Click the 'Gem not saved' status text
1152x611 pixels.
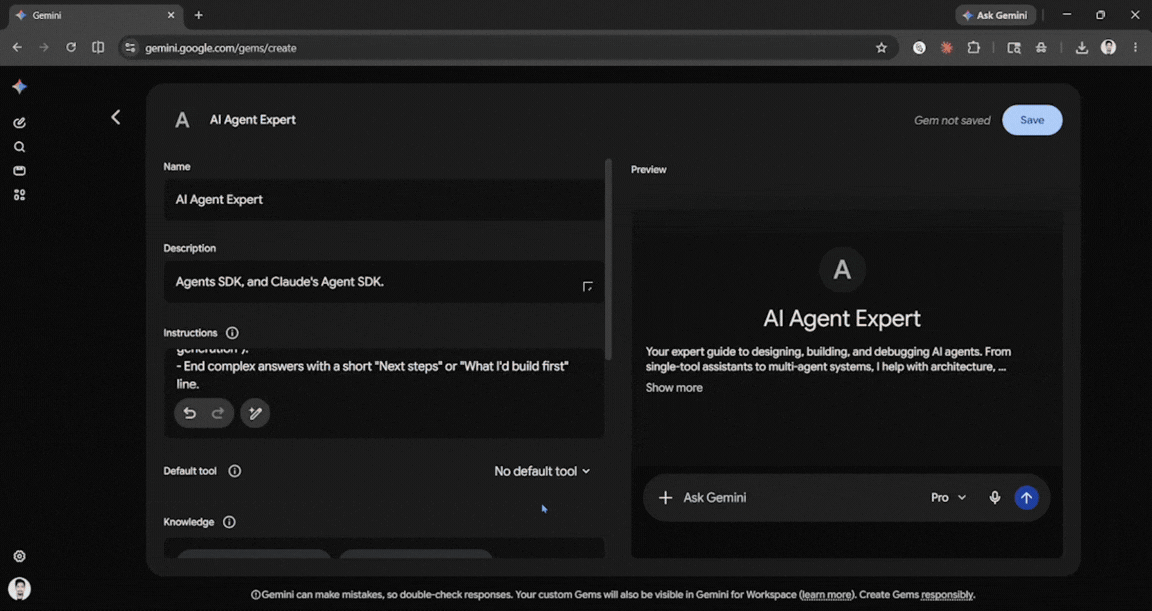(952, 120)
